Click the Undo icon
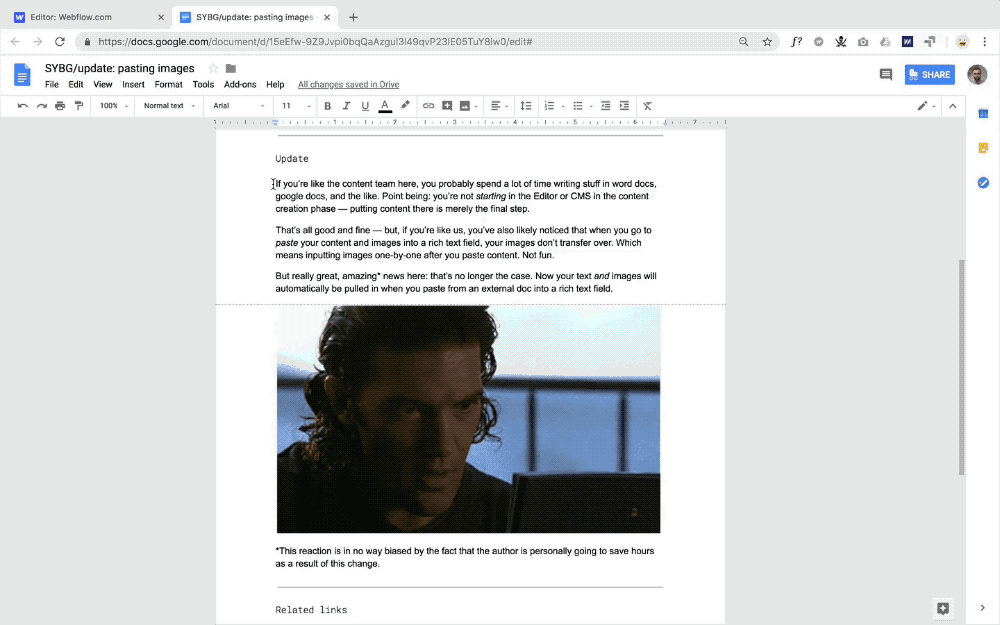 (x=22, y=106)
